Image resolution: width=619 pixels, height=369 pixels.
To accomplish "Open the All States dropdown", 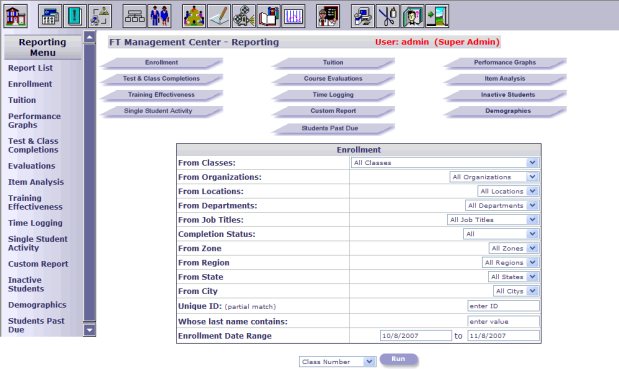I will [513, 277].
